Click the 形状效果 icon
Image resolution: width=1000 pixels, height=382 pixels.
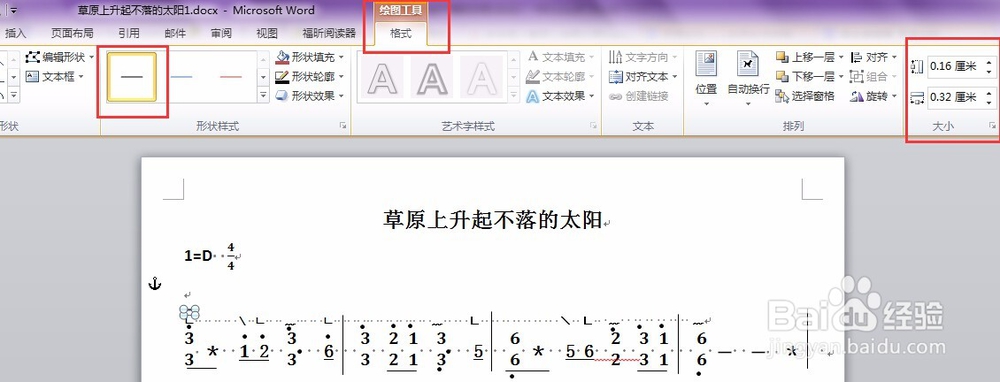pos(282,96)
